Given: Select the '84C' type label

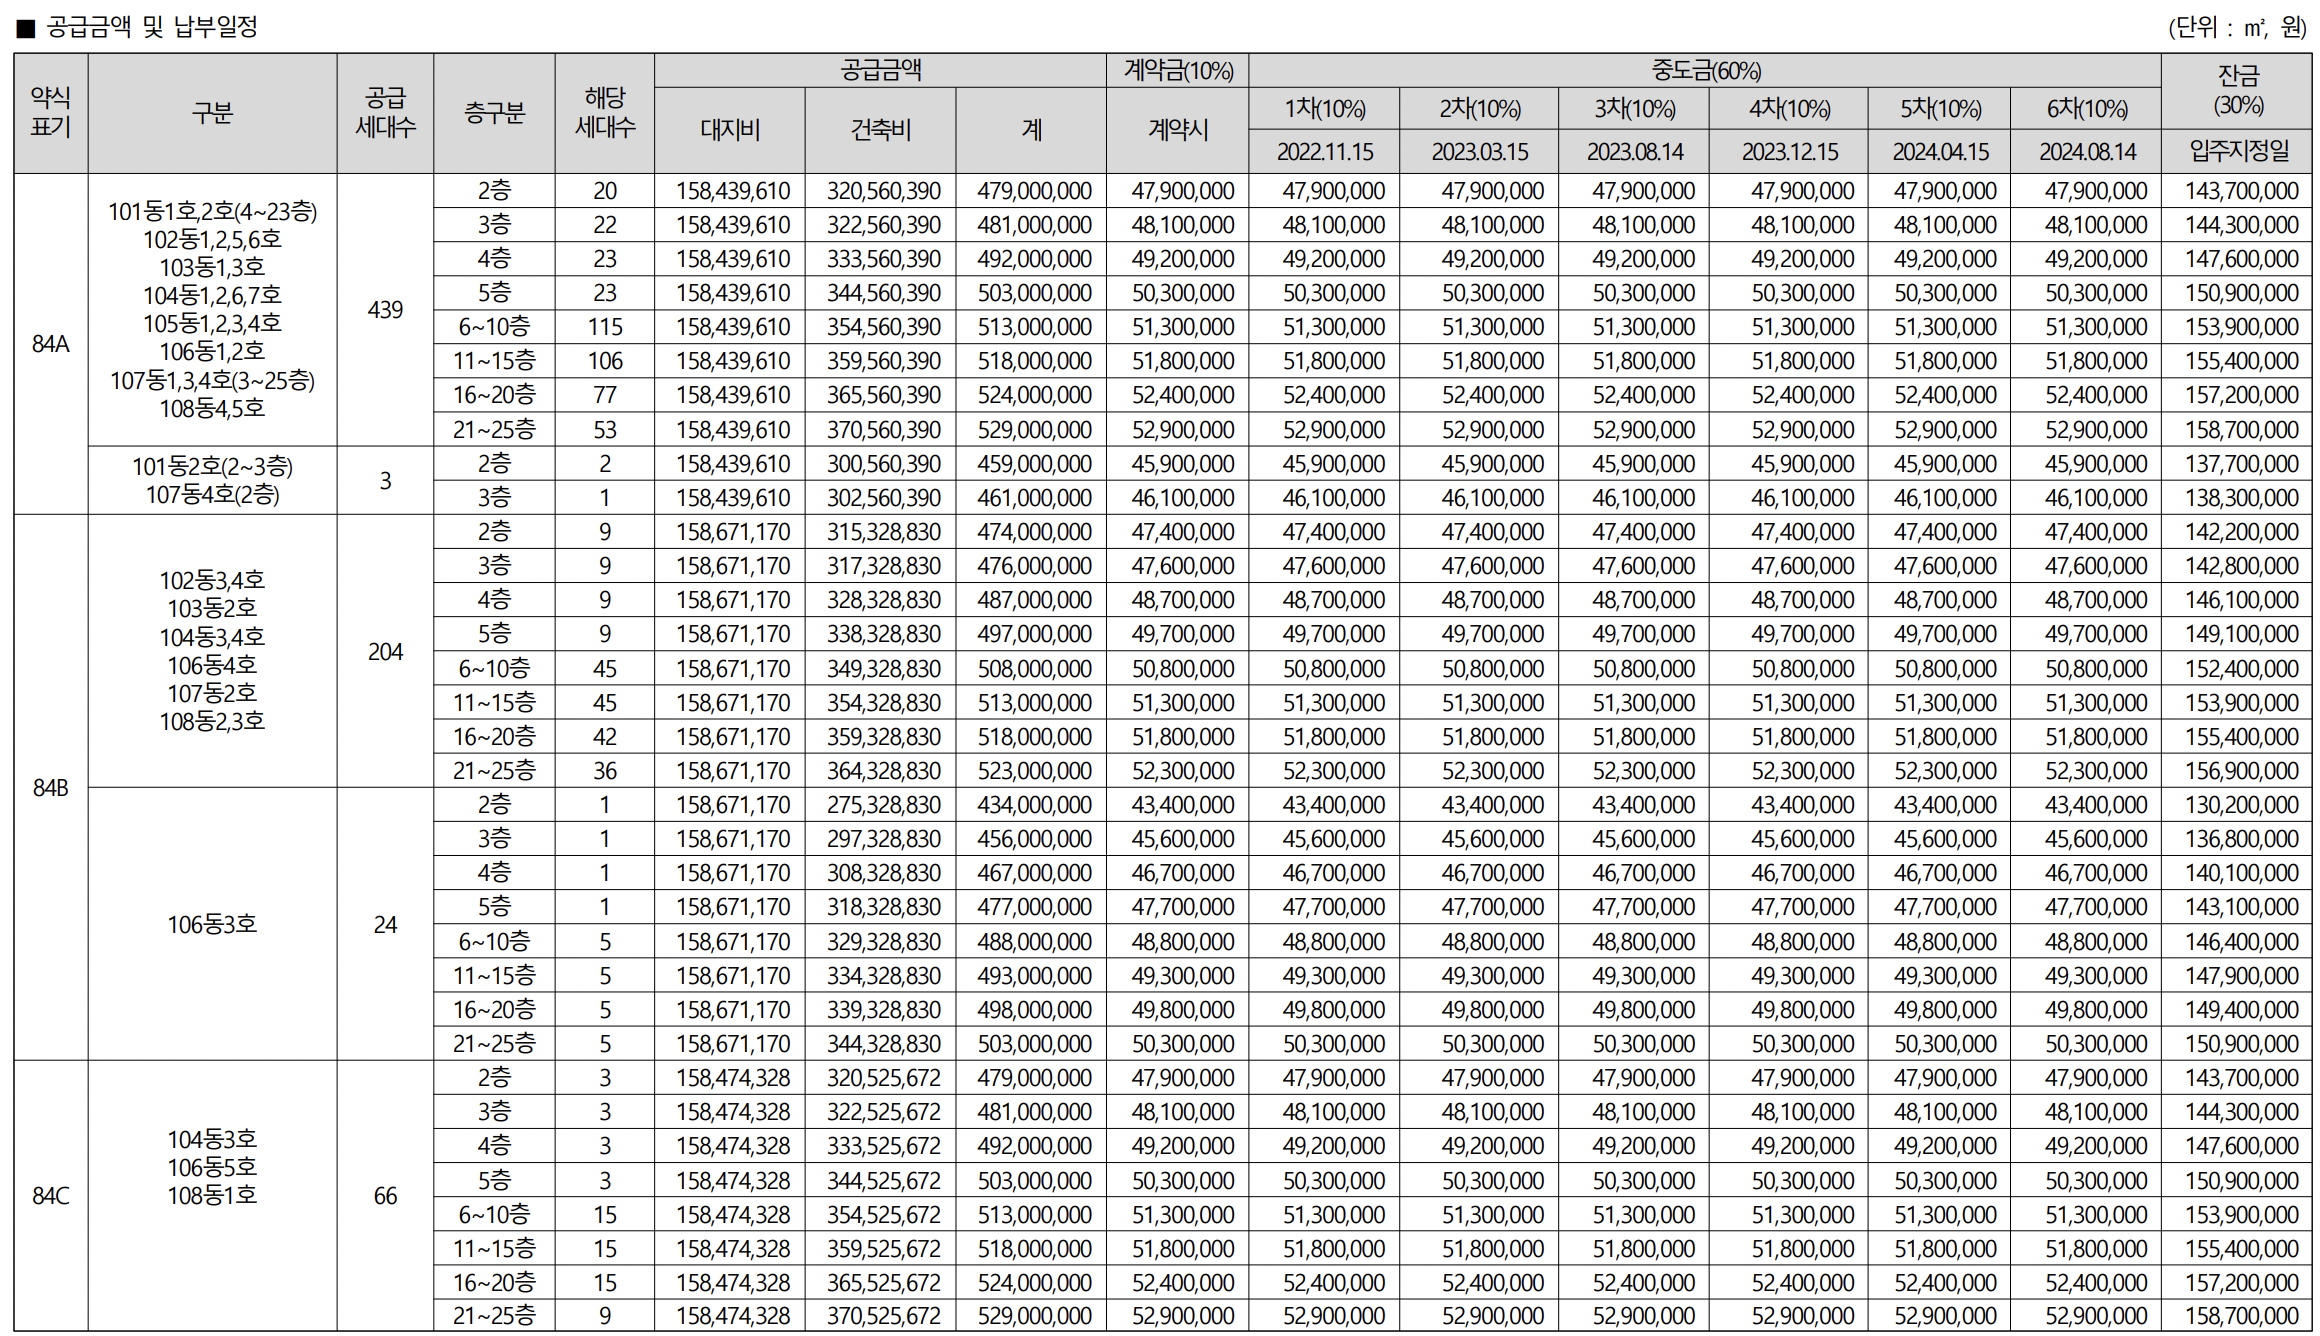Looking at the screenshot, I should pos(51,1196).
